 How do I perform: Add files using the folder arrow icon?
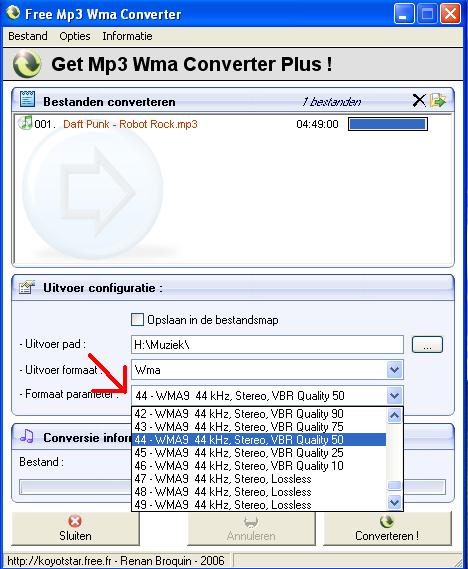[x=438, y=101]
